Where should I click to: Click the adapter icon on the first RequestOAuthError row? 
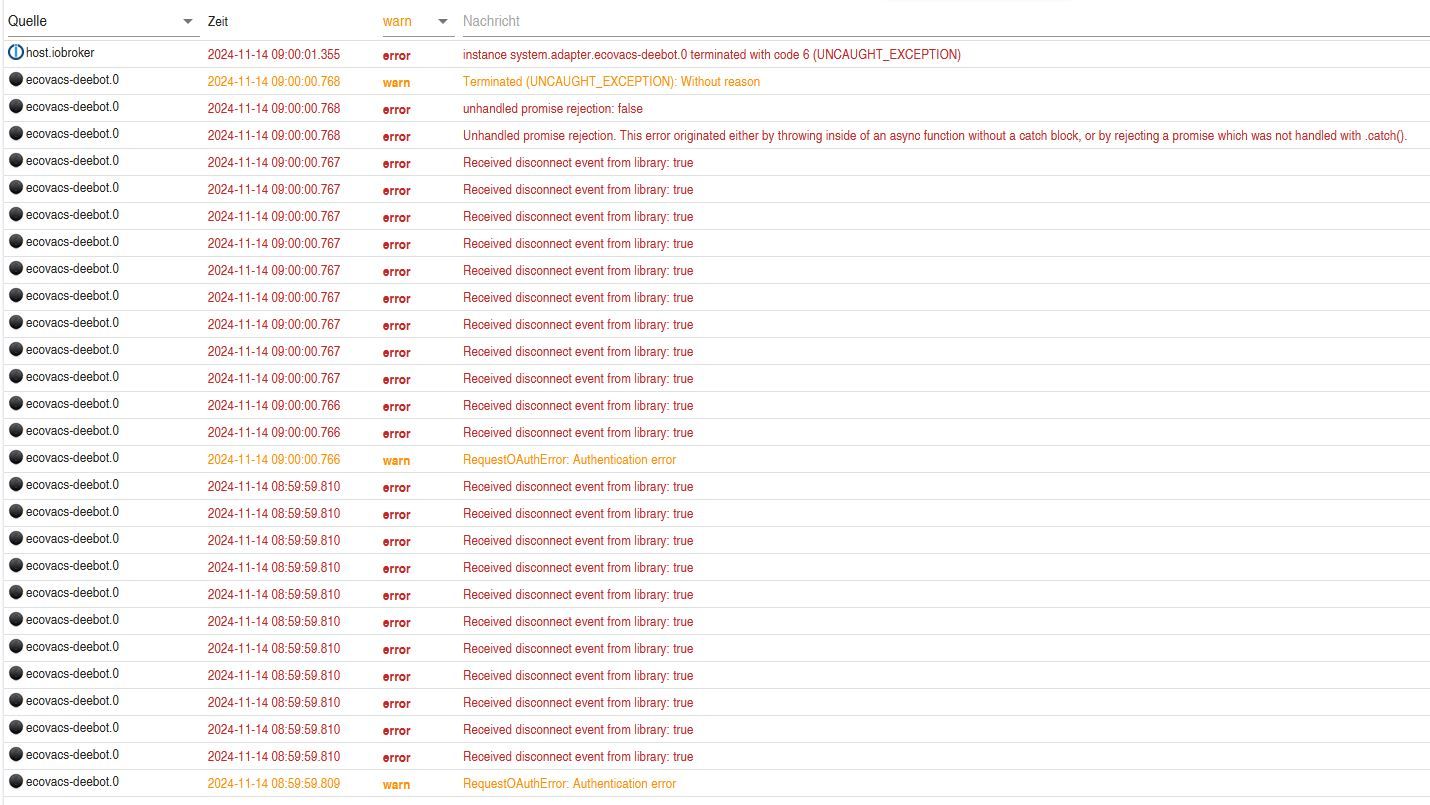pos(16,457)
